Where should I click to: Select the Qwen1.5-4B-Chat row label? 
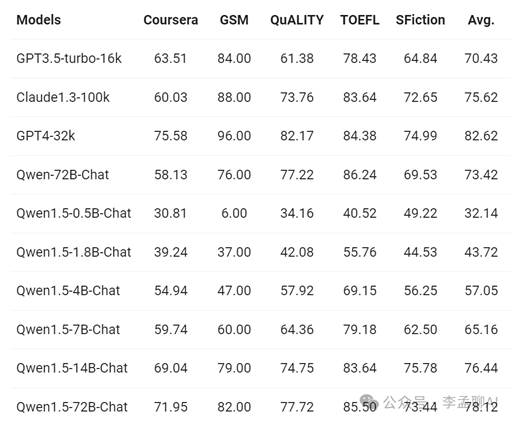[68, 291]
